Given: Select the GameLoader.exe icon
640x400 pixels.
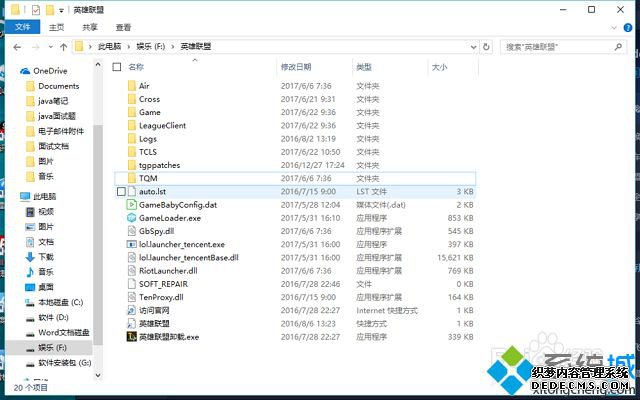Looking at the screenshot, I should click(131, 218).
